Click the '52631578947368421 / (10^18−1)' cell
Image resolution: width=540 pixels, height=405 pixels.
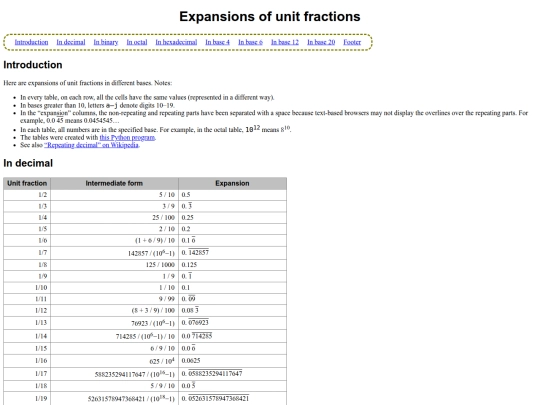click(114, 398)
